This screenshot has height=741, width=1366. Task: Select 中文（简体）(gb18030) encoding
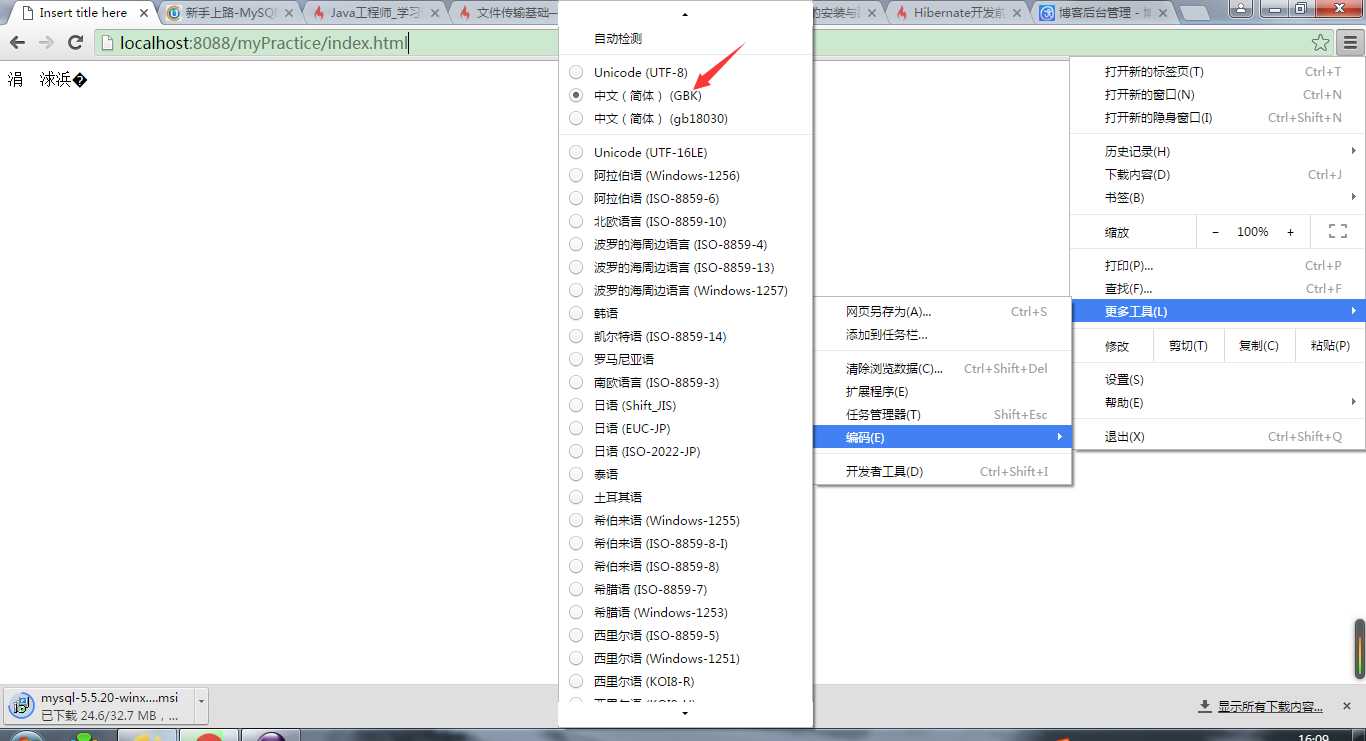pos(686,118)
